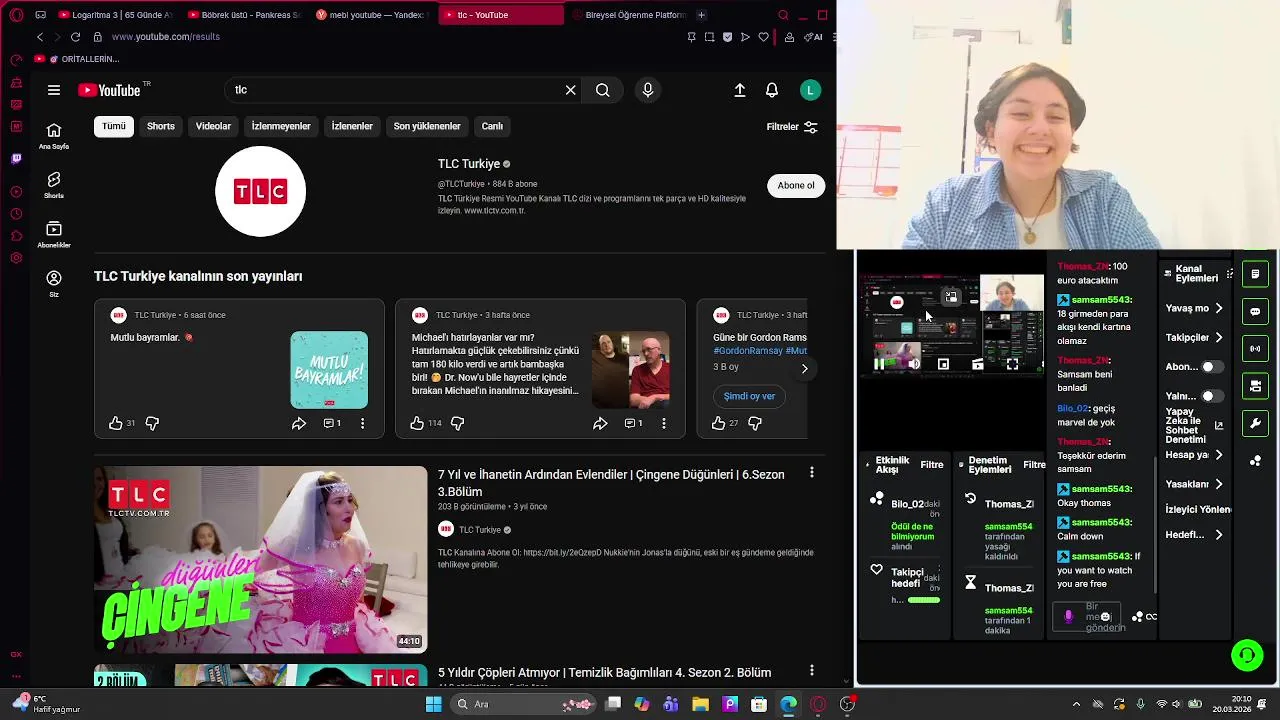Like the Michael post with 114 likes
Viewport: 1280px width, 720px height.
[x=417, y=423]
